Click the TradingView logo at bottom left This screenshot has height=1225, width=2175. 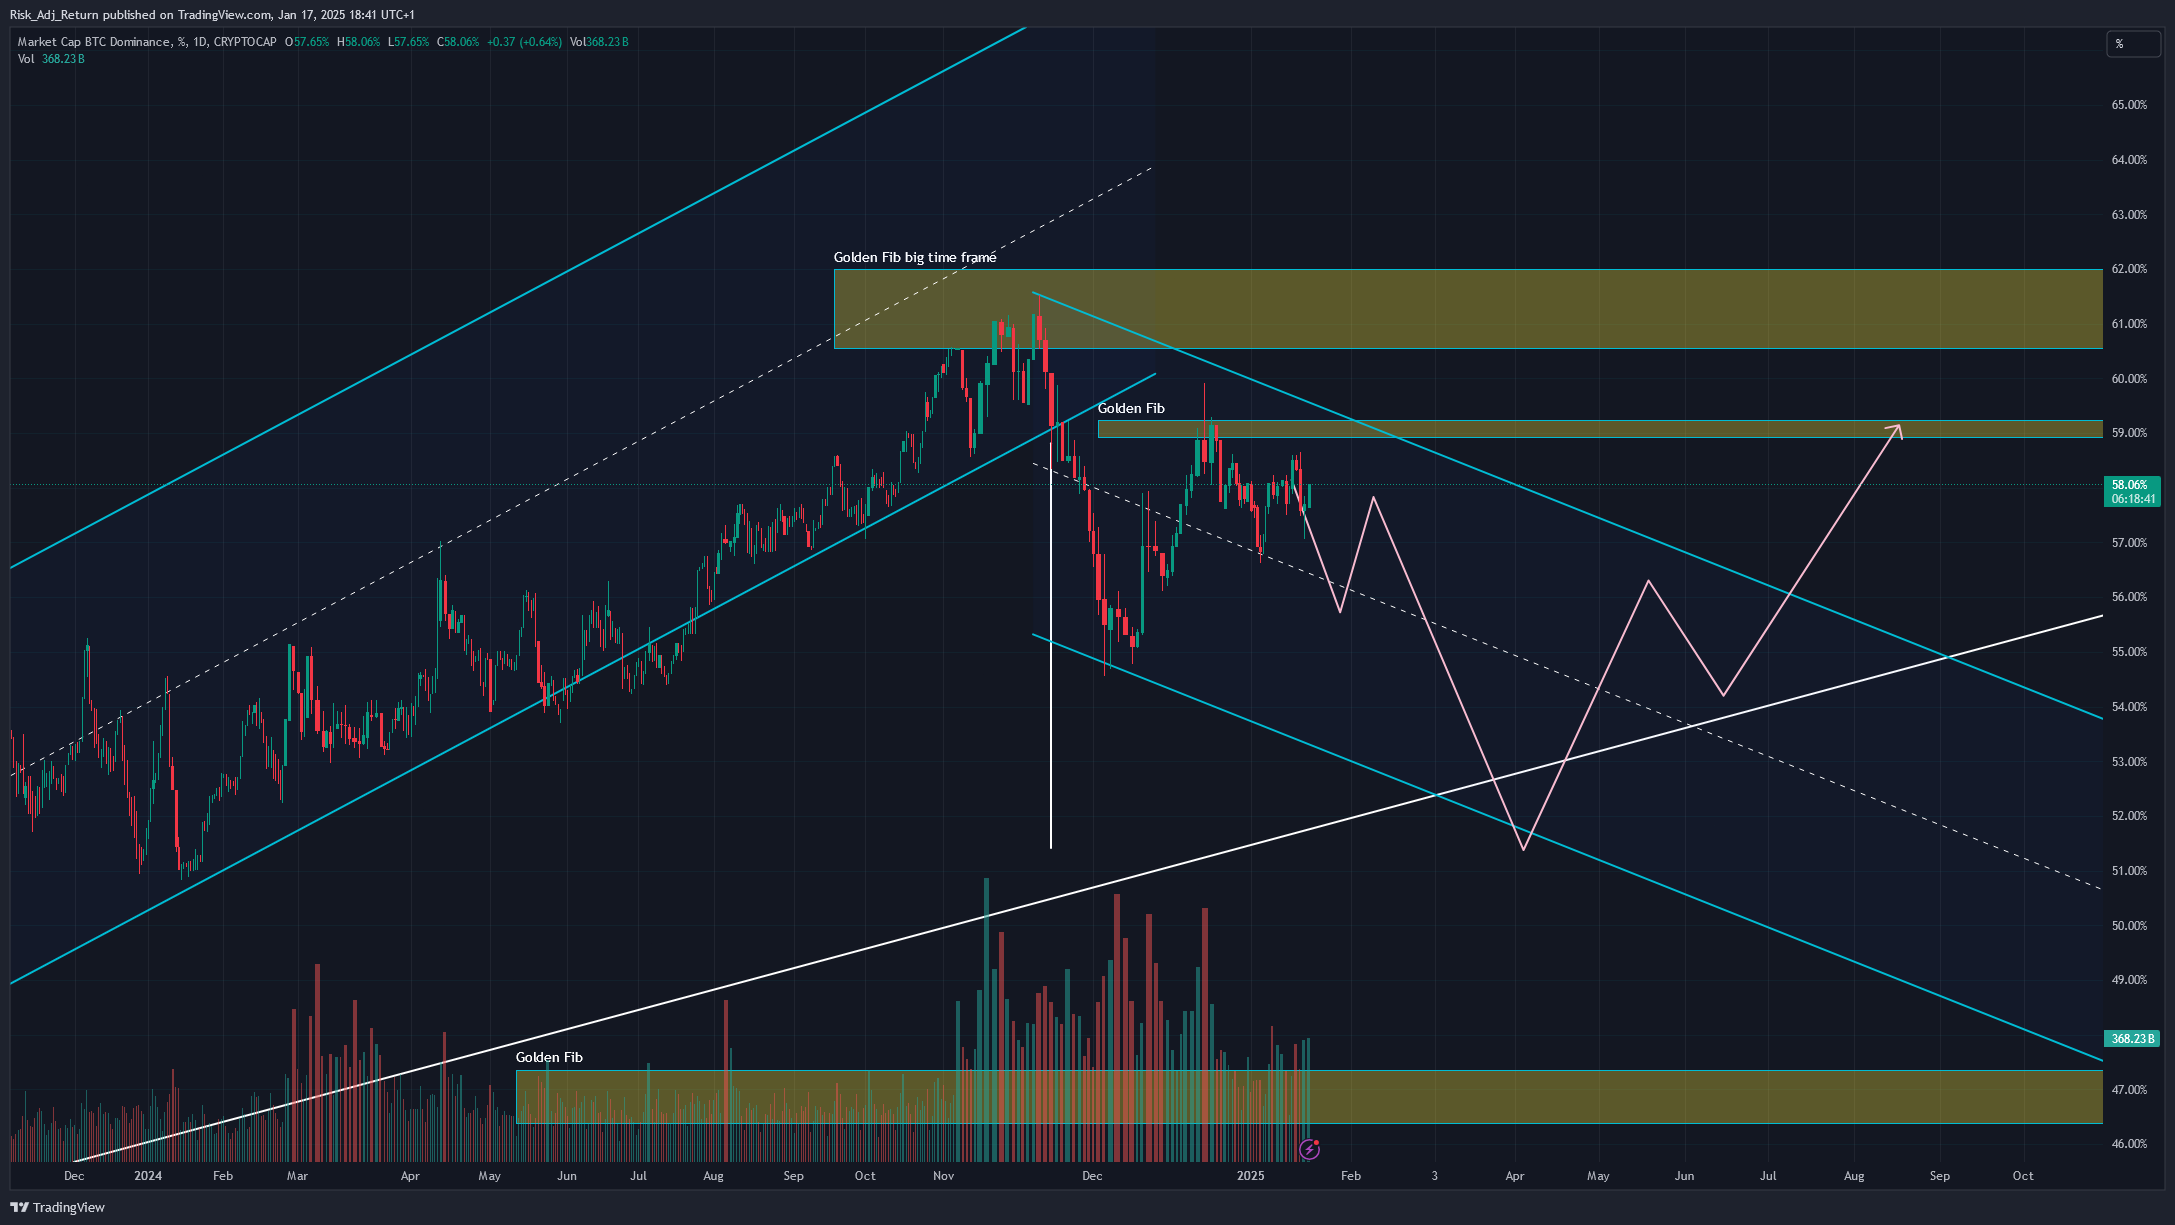click(57, 1207)
